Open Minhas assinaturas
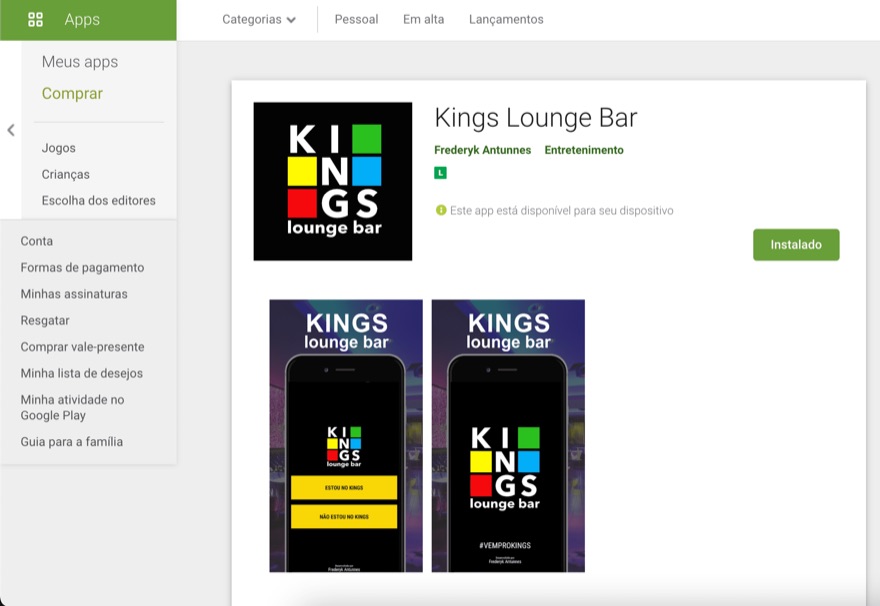The image size is (880, 606). (x=74, y=294)
